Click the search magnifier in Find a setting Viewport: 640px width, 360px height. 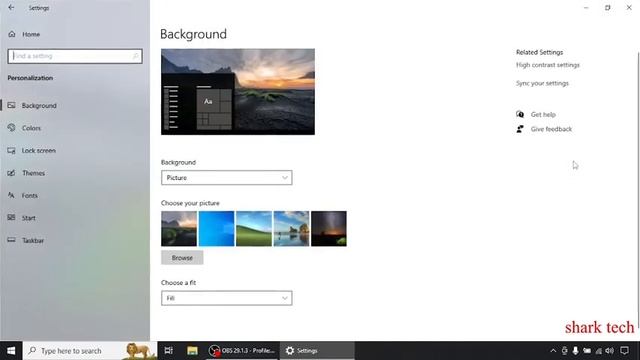pos(136,56)
